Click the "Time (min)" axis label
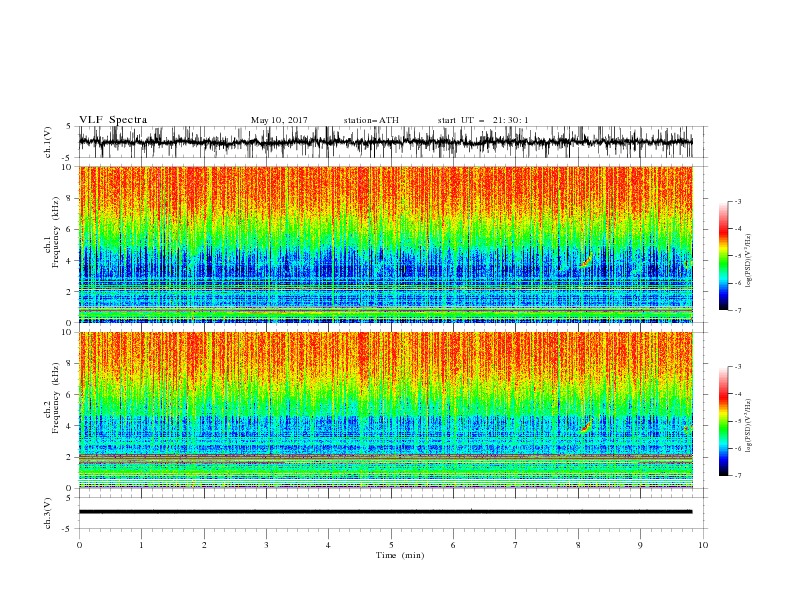Viewport: 792px width, 612px height. click(x=400, y=555)
